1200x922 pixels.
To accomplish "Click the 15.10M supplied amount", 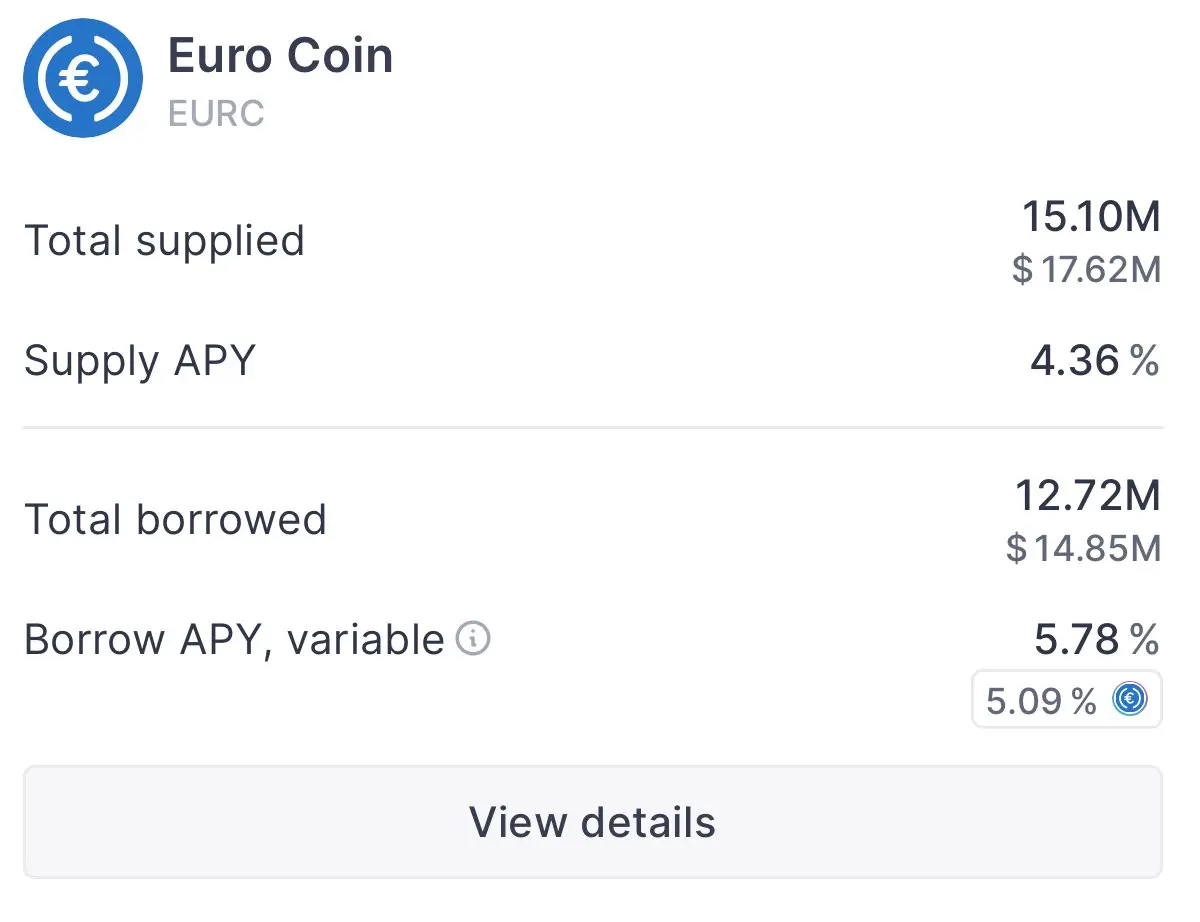I will click(1091, 217).
